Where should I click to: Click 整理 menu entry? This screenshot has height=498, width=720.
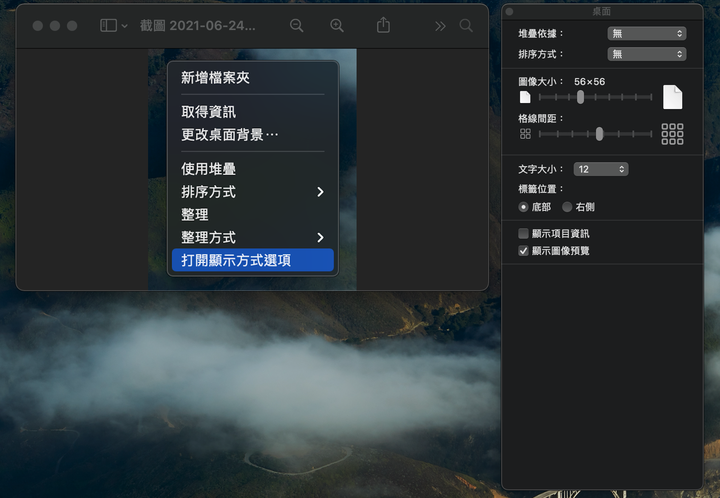tap(253, 214)
